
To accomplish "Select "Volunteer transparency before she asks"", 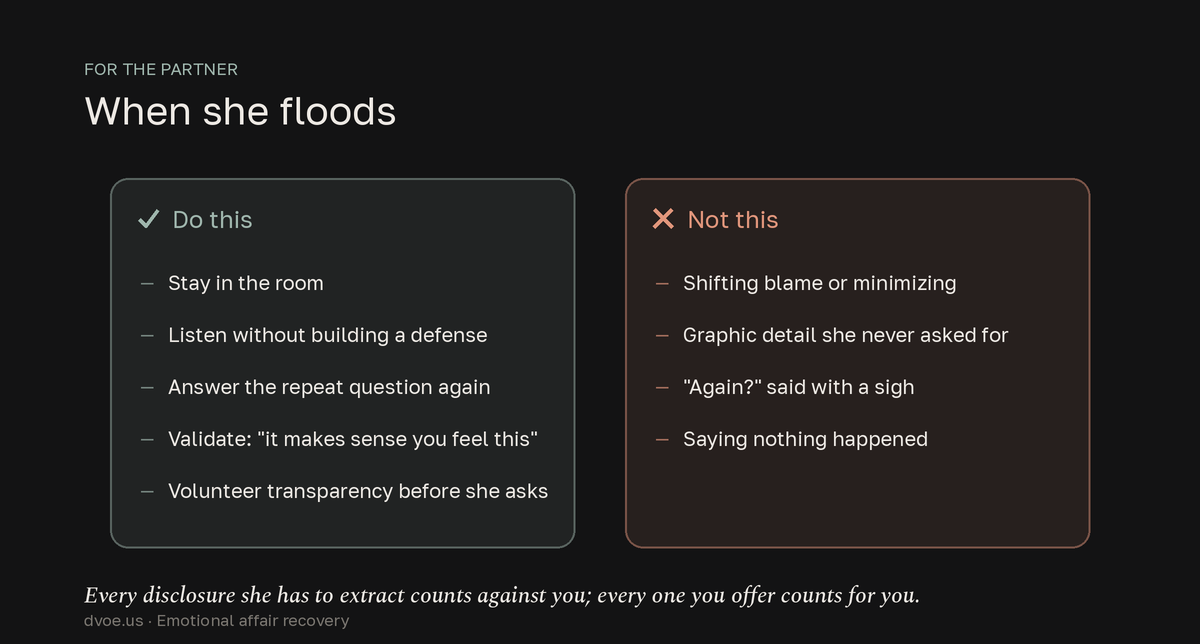I will 358,491.
